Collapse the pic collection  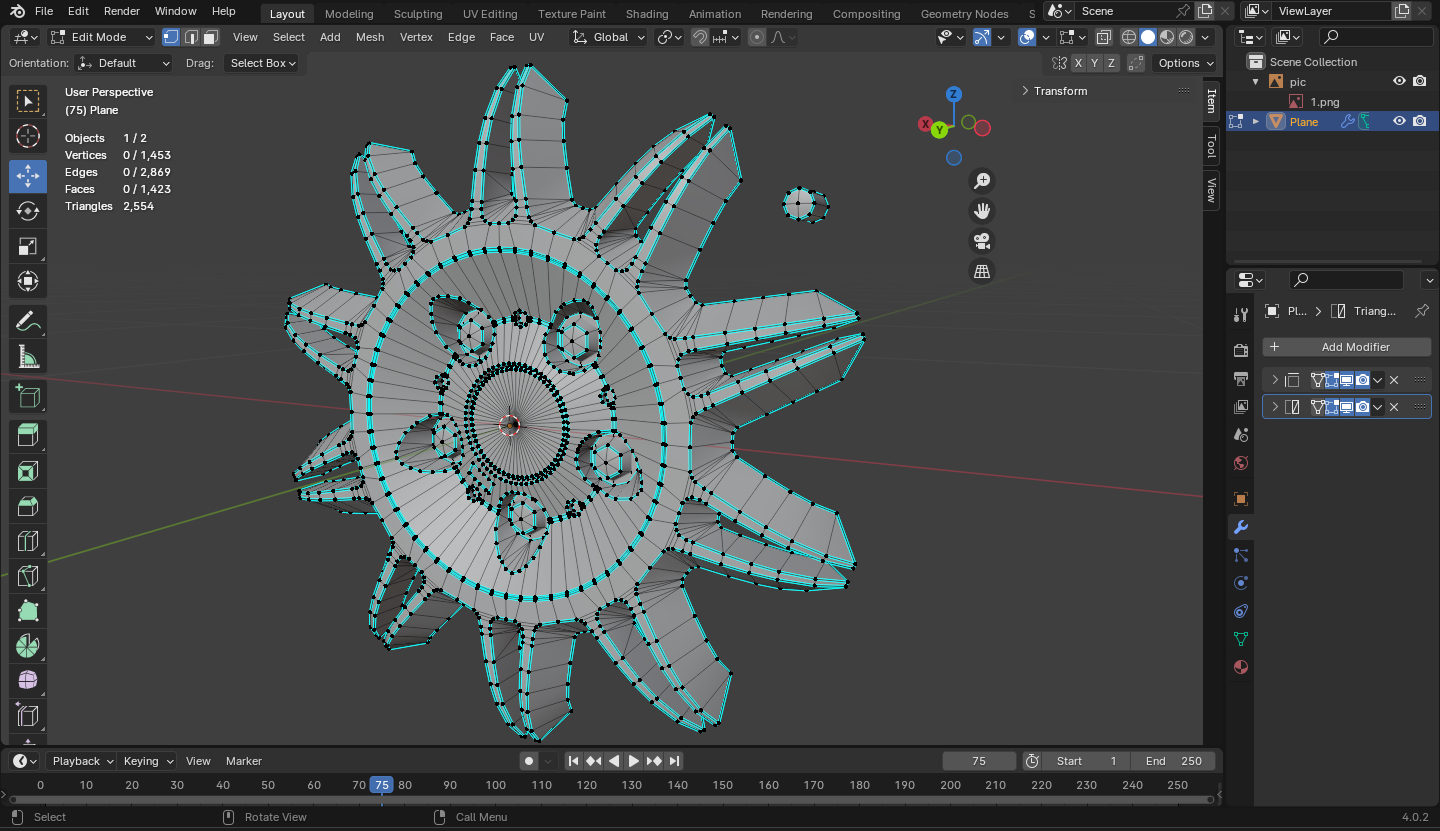(x=1256, y=81)
